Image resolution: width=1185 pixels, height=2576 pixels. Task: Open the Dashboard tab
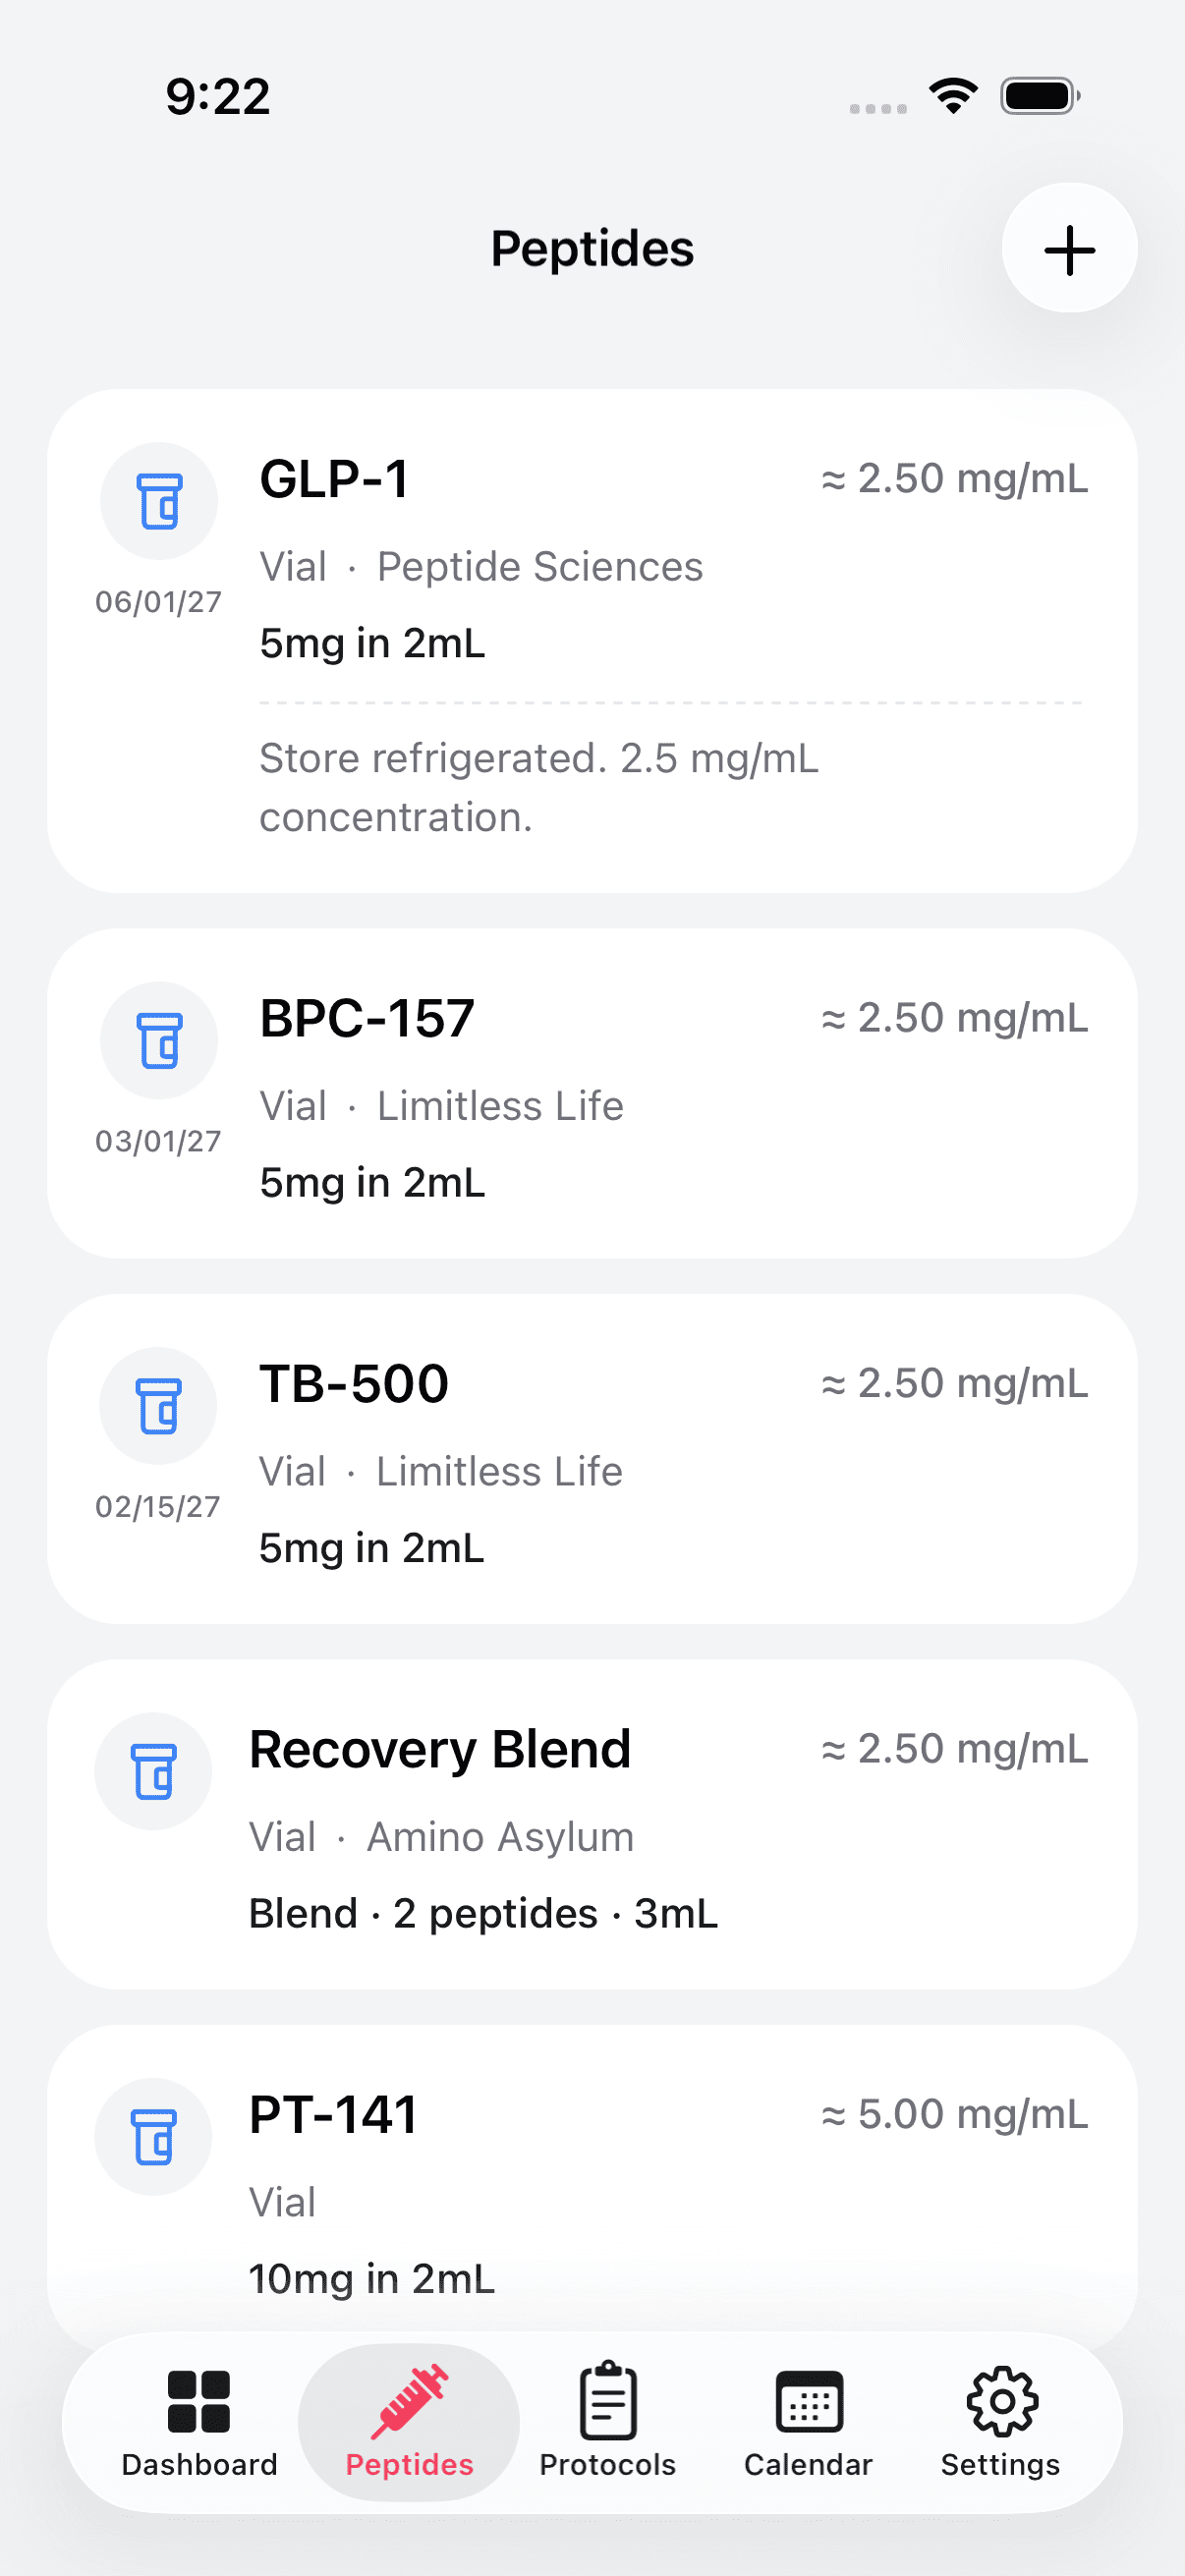point(199,2422)
